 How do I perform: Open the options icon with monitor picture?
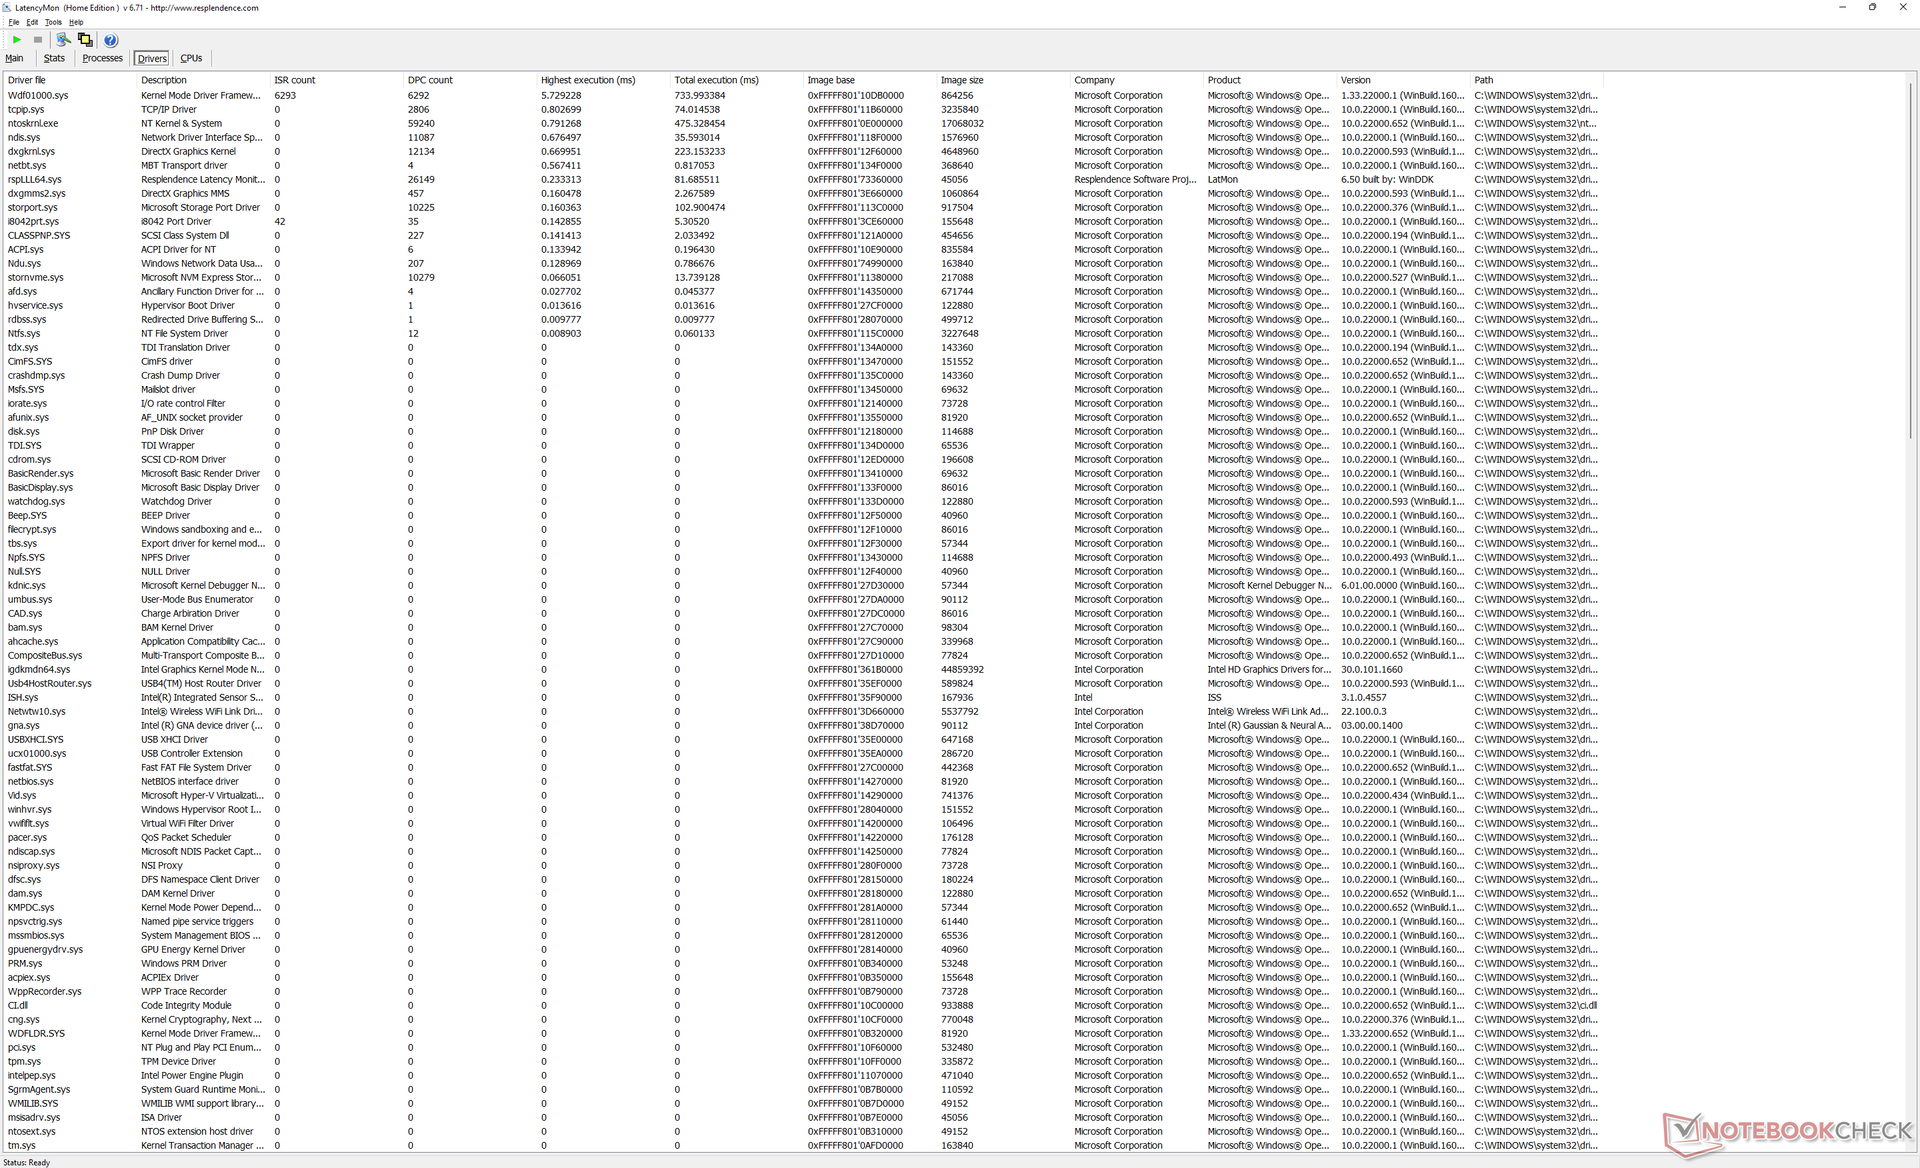coord(63,40)
